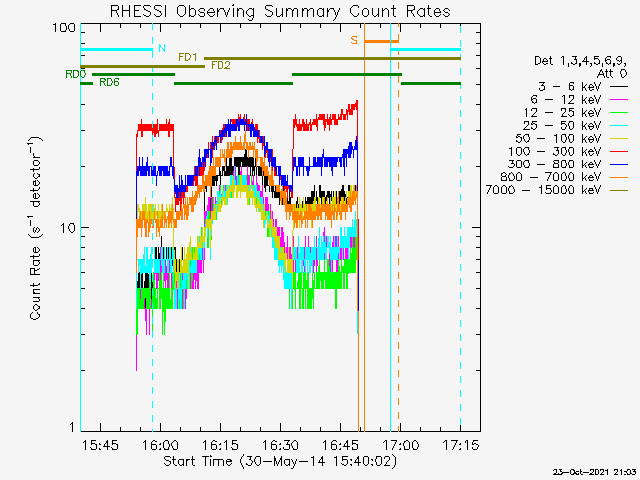
Task: Click the Start Time axis title
Action: (x=280, y=461)
